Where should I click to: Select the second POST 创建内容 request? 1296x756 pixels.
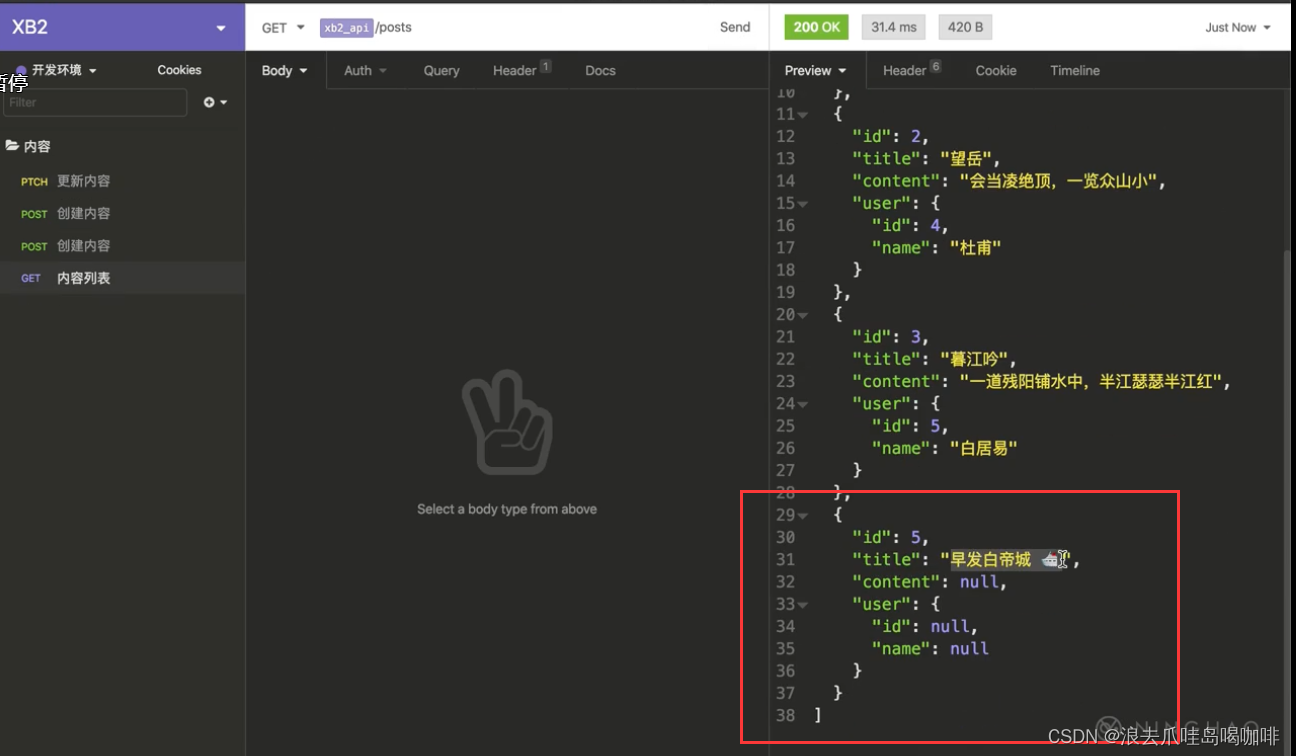(x=122, y=245)
